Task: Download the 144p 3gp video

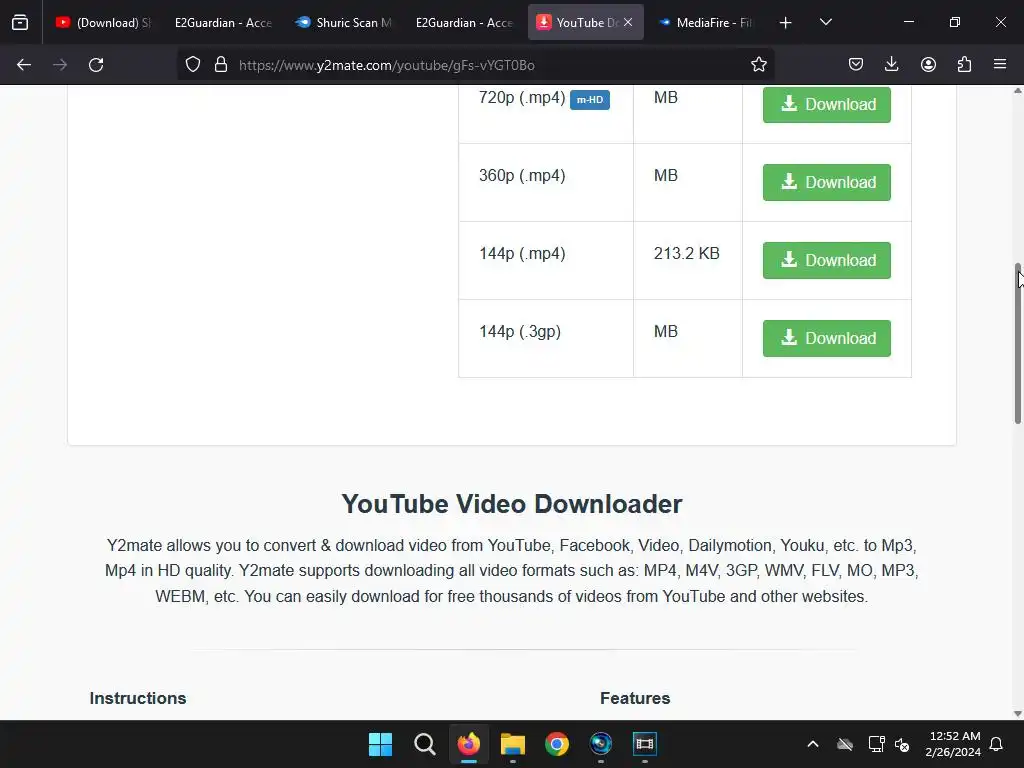Action: (x=827, y=338)
